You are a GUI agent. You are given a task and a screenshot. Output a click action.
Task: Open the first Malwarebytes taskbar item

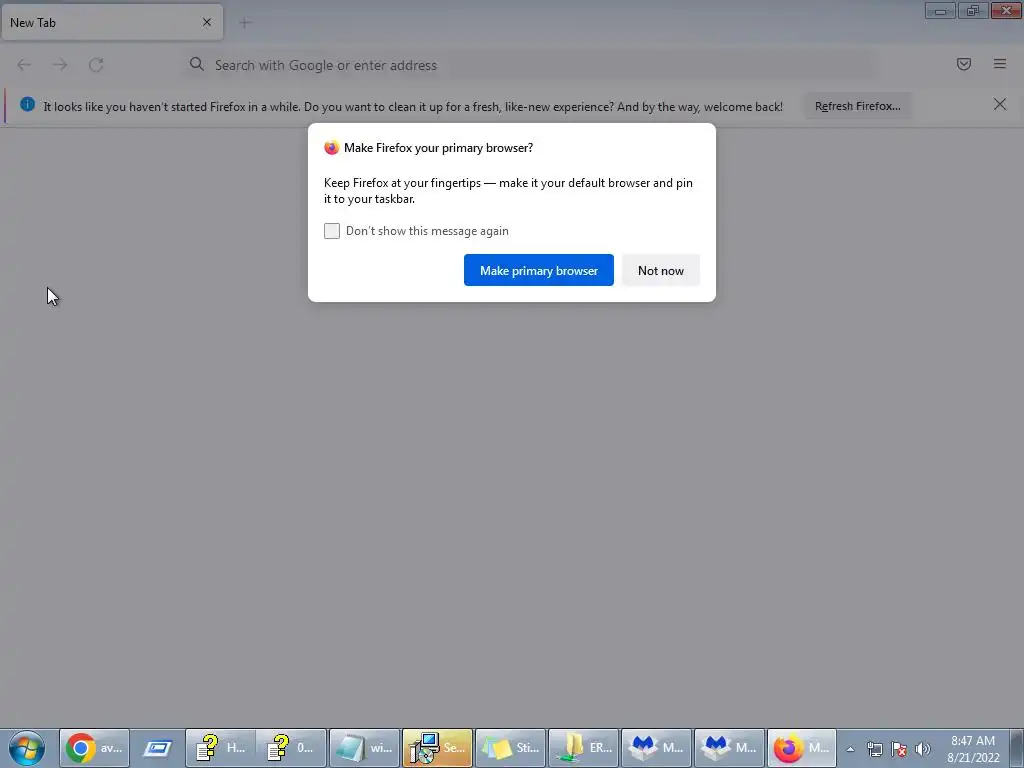point(656,748)
